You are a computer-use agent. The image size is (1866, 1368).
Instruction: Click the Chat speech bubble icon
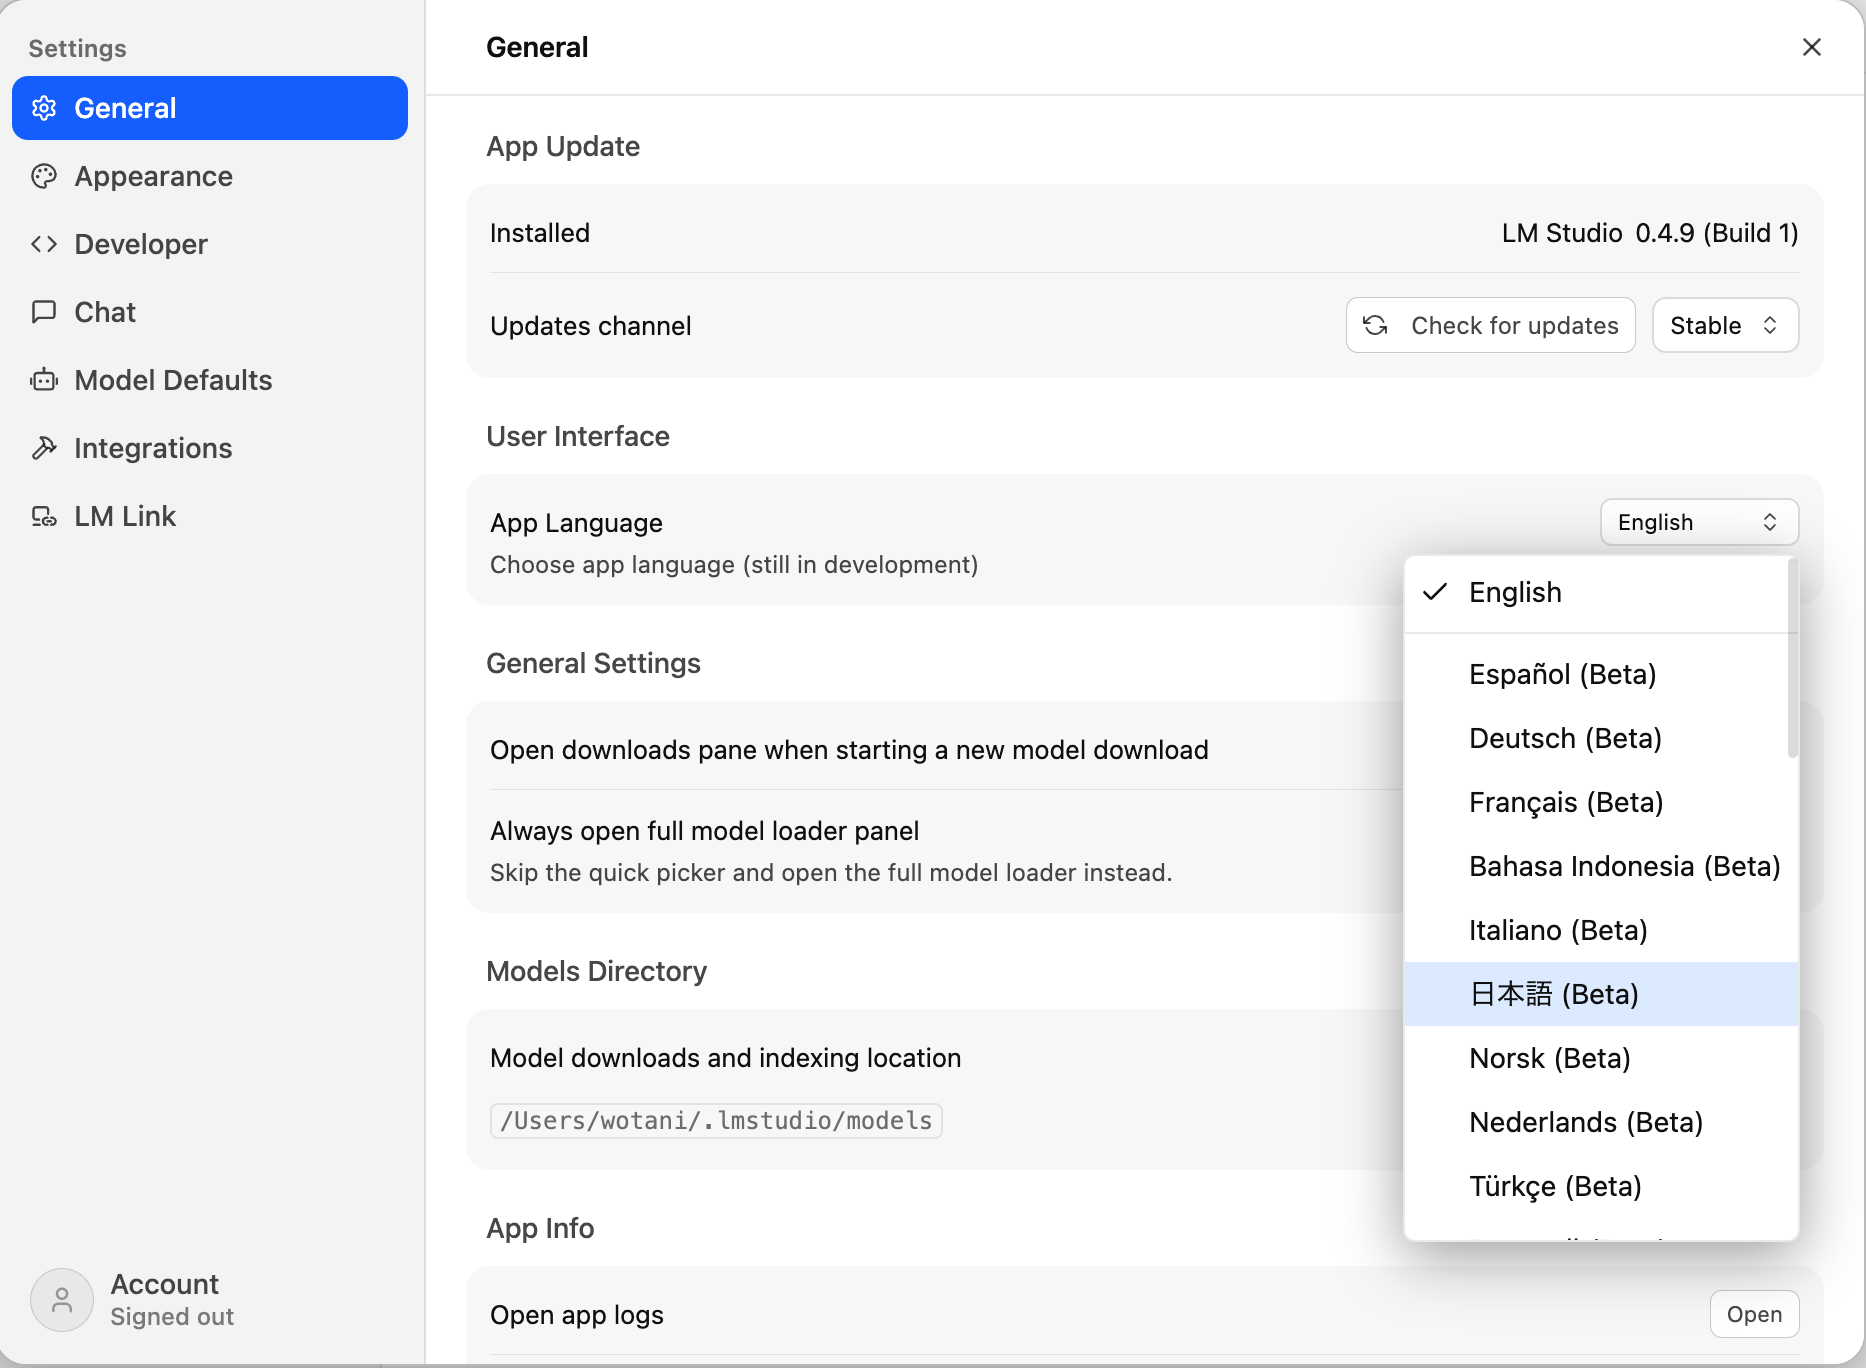click(44, 312)
